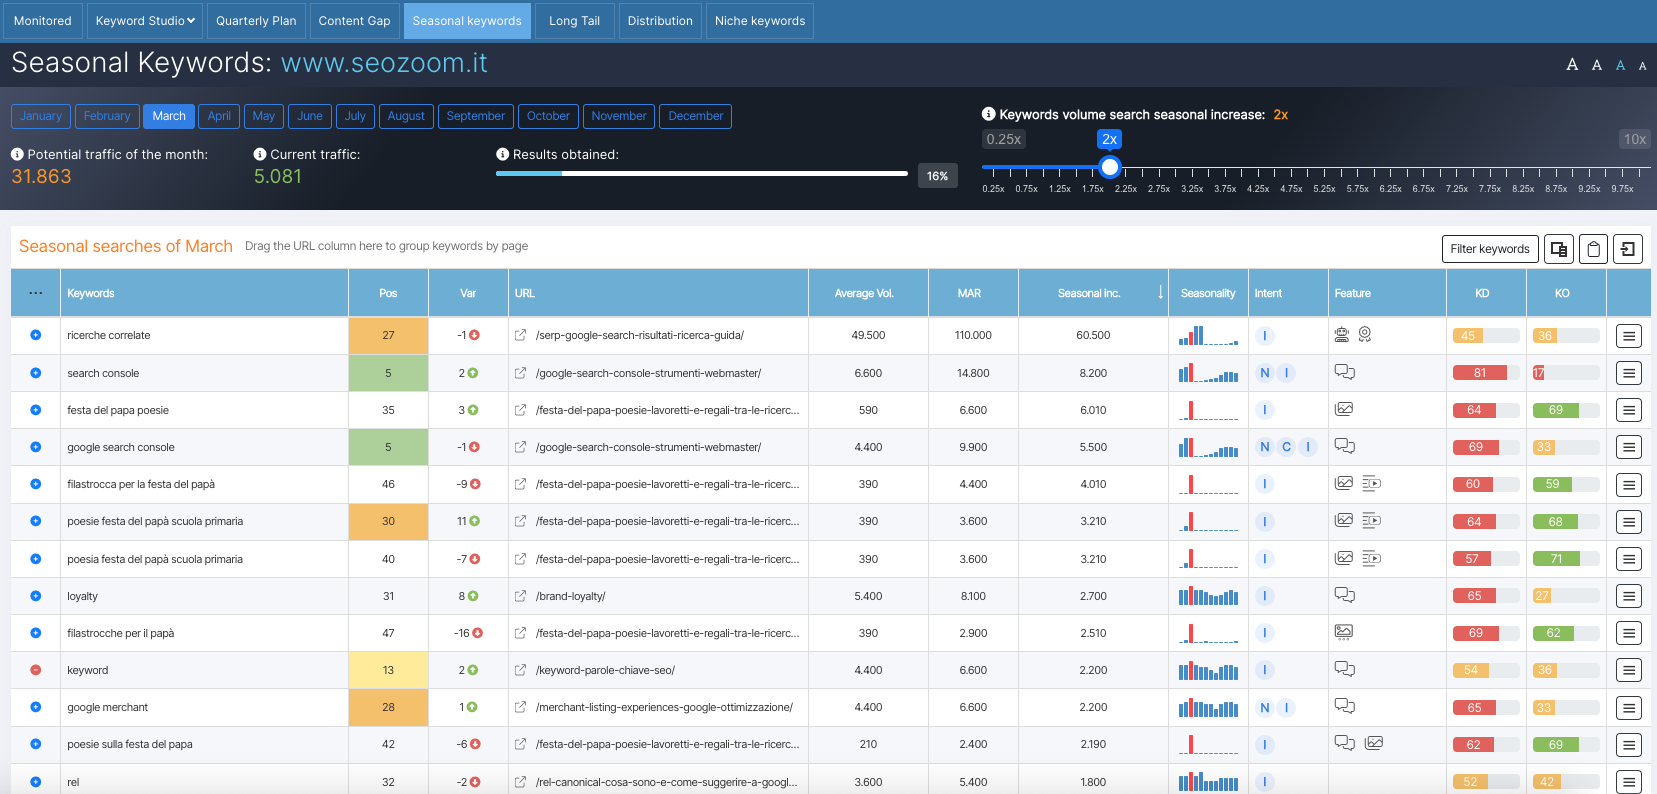The width and height of the screenshot is (1657, 794).
Task: Open the Content Gap tab
Action: [354, 21]
